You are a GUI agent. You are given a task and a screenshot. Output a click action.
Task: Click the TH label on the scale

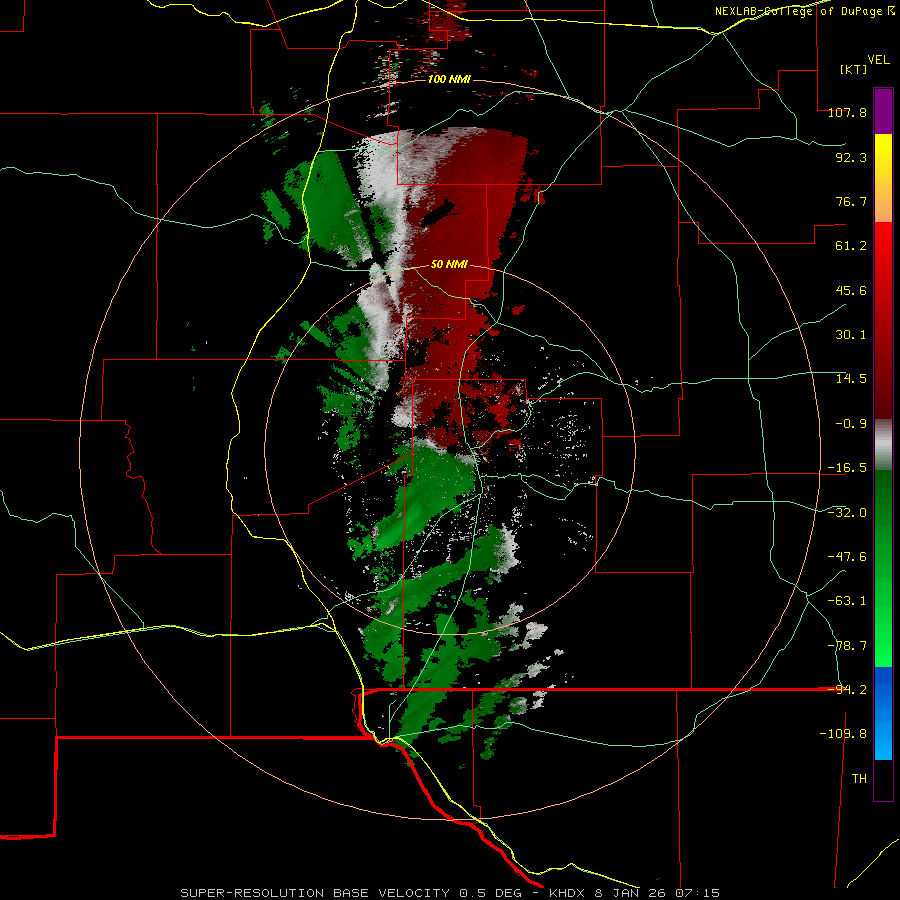pos(859,779)
